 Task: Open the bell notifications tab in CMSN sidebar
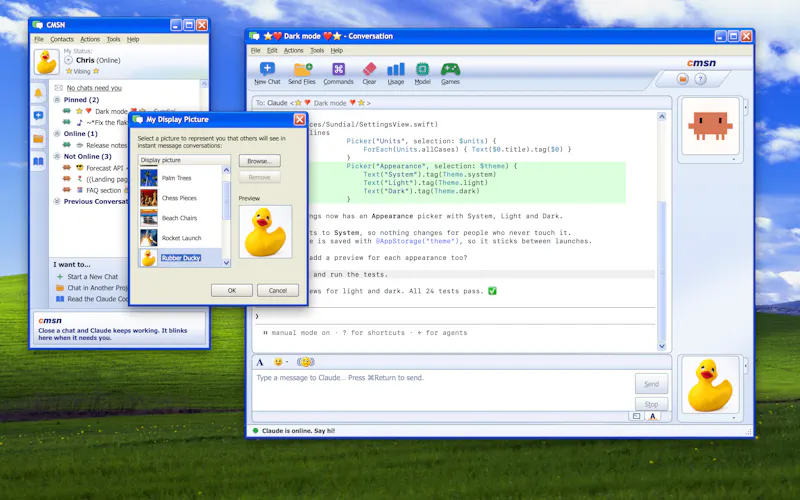(38, 93)
